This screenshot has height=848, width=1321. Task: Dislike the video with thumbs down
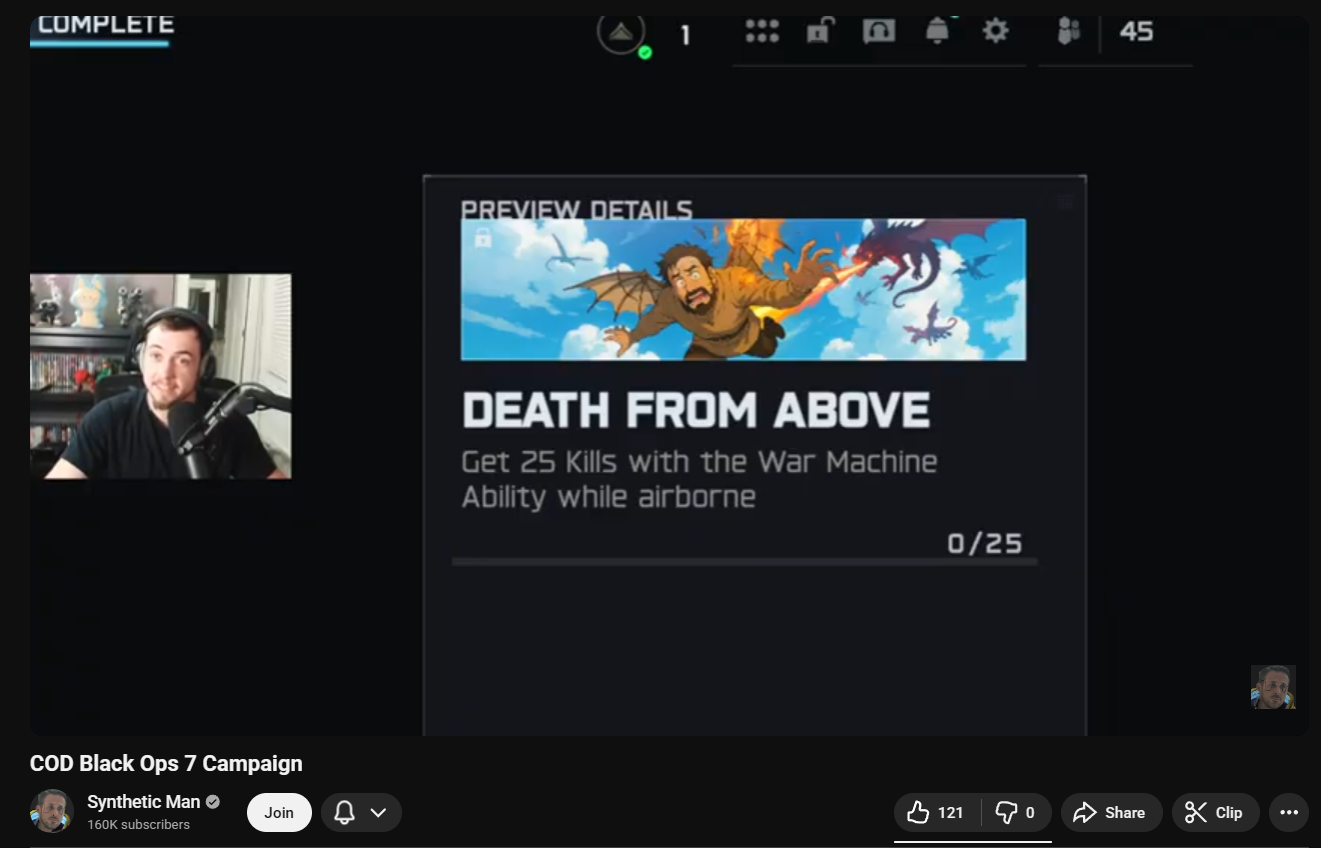point(1016,813)
